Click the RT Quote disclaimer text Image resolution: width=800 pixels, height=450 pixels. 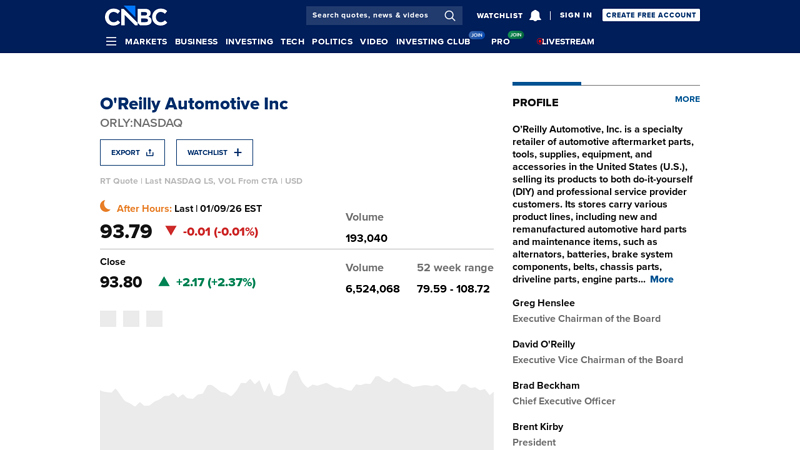[201, 181]
